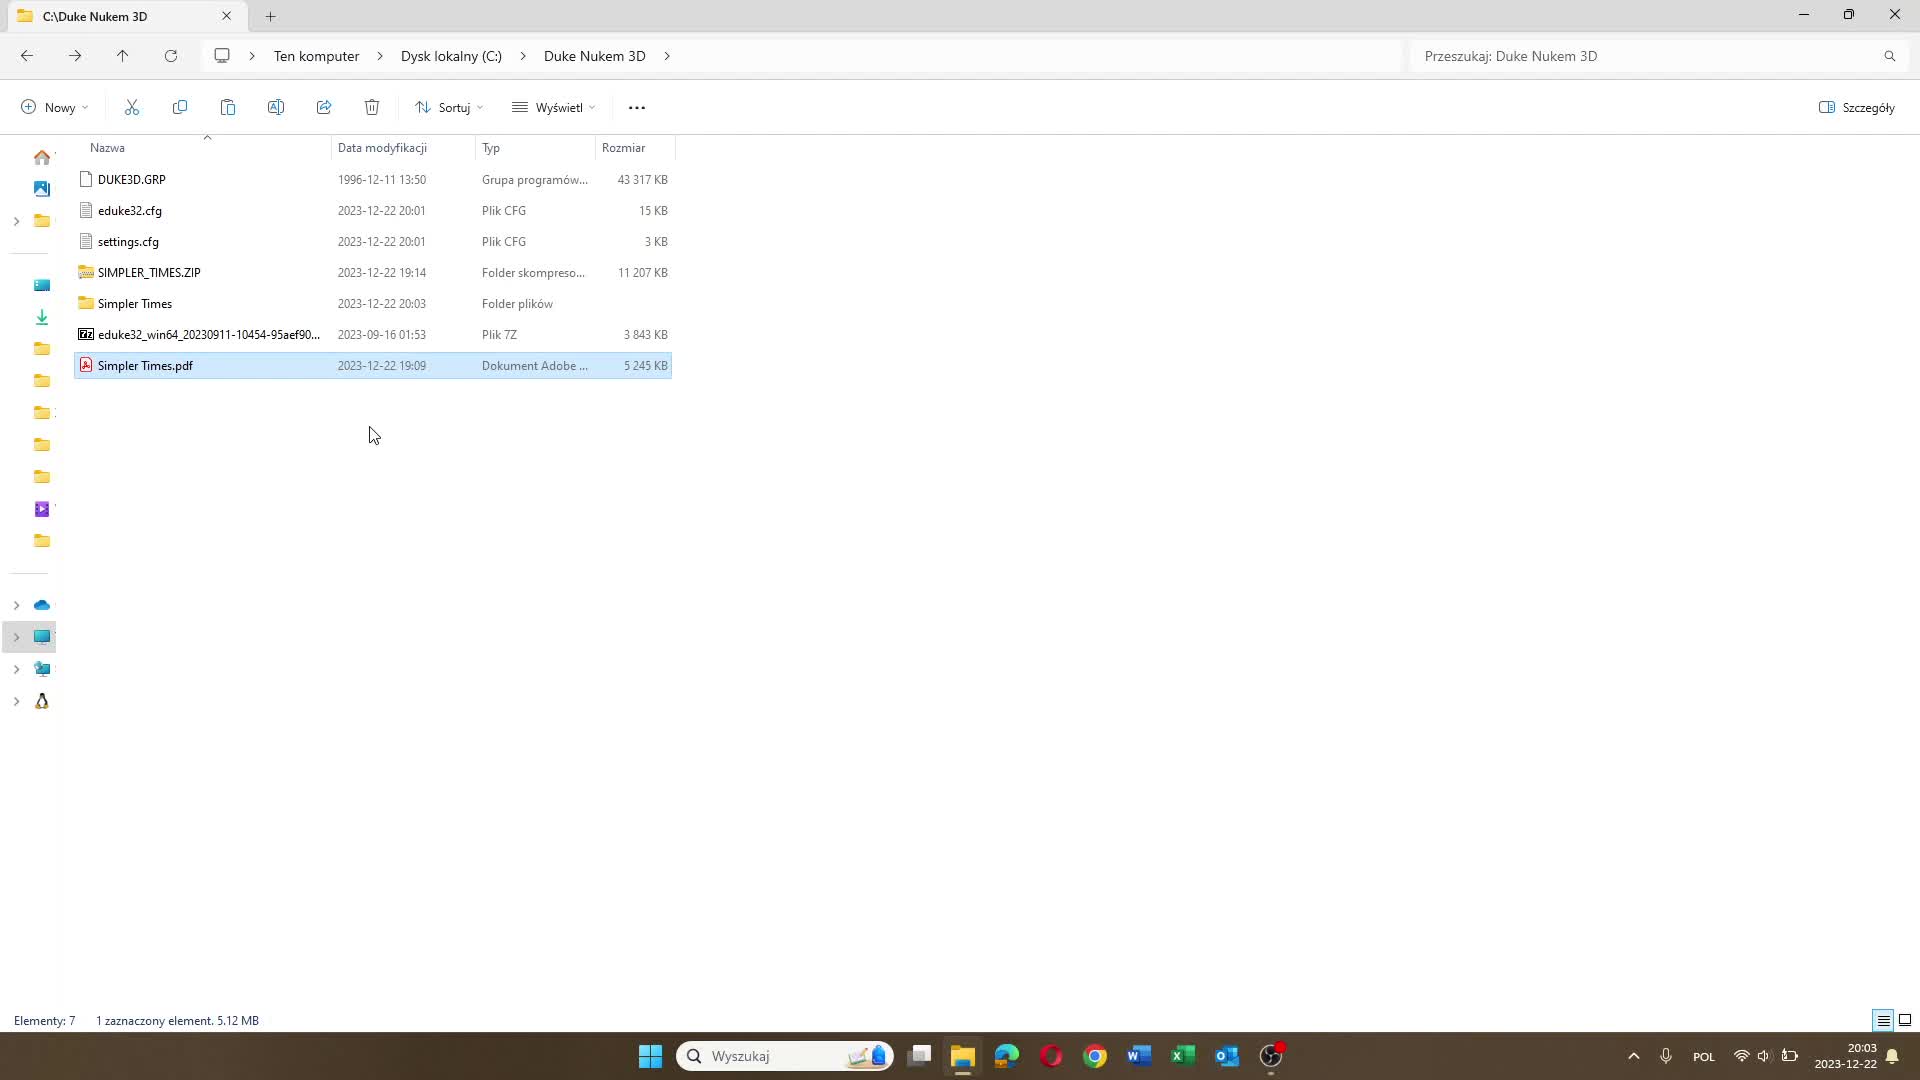
Task: Open the Sortuj dropdown menu
Action: 449,107
